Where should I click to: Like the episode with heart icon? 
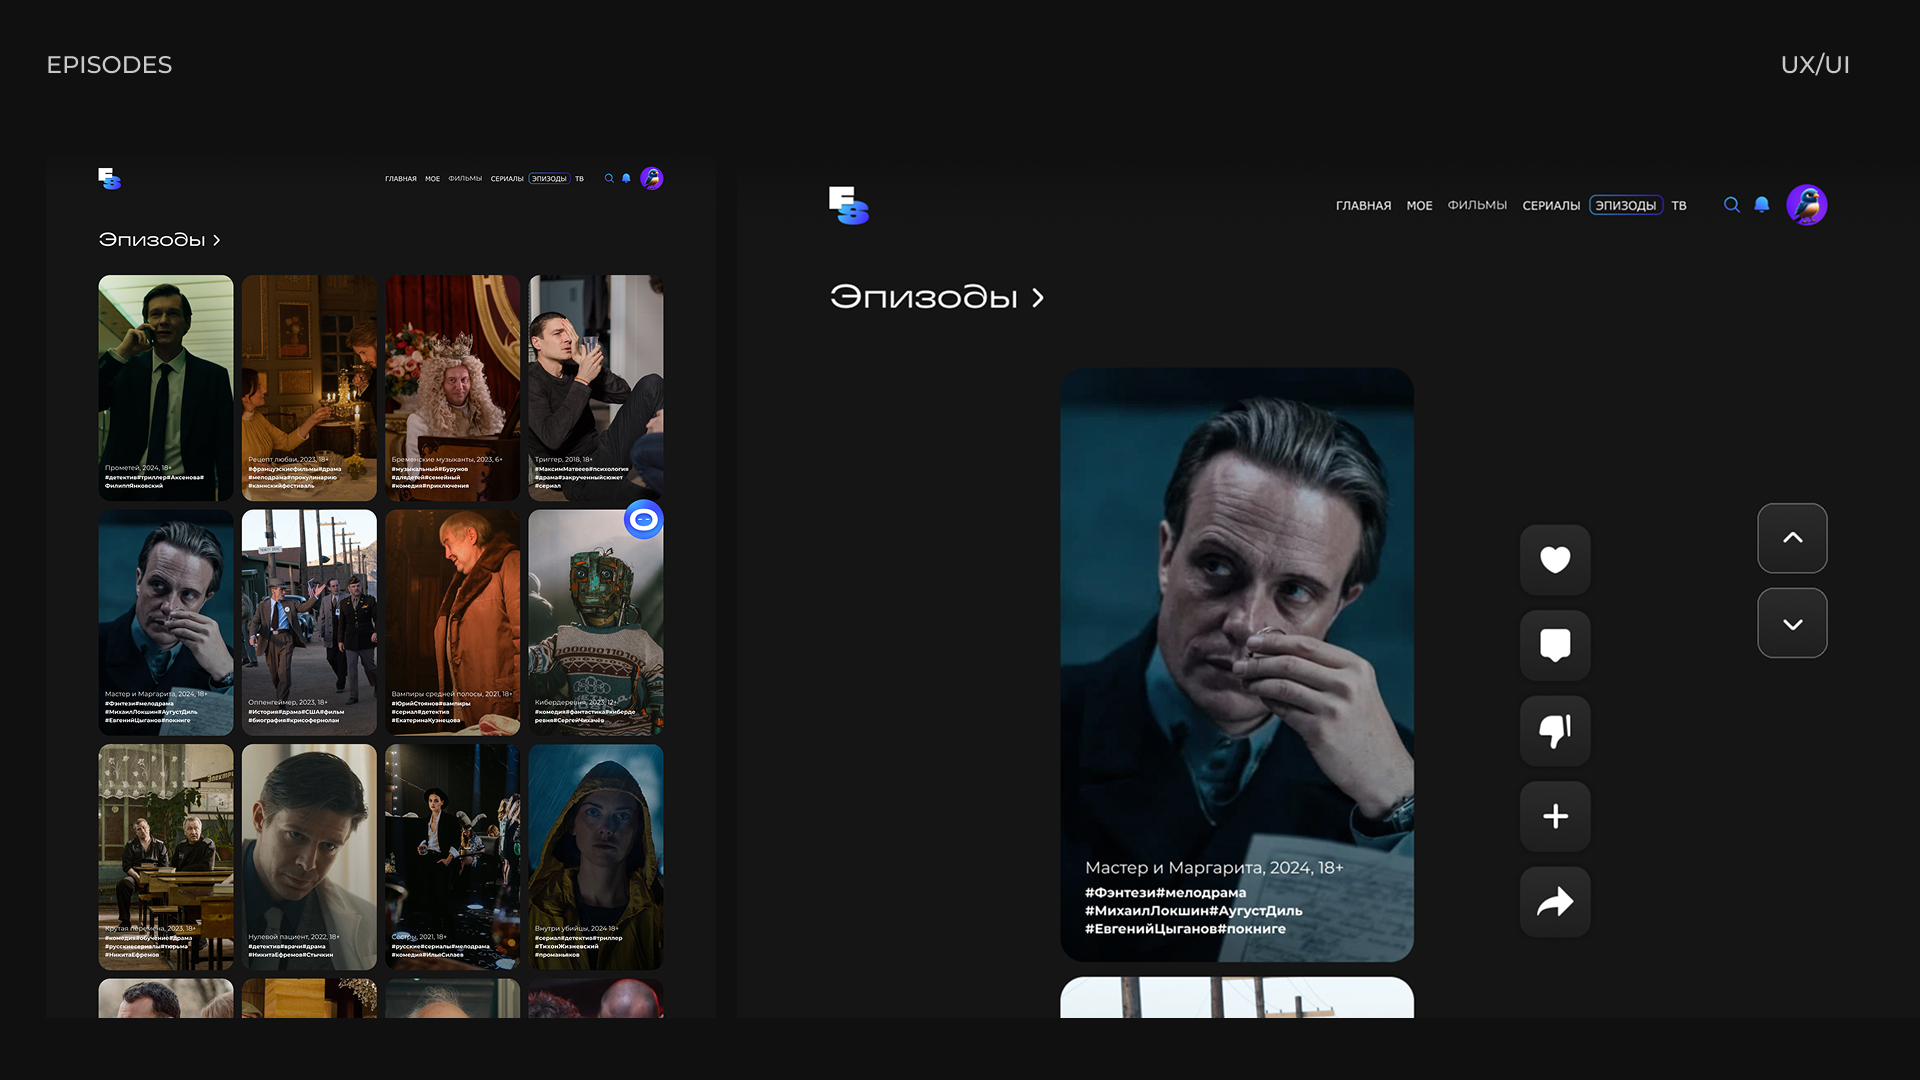pyautogui.click(x=1555, y=560)
